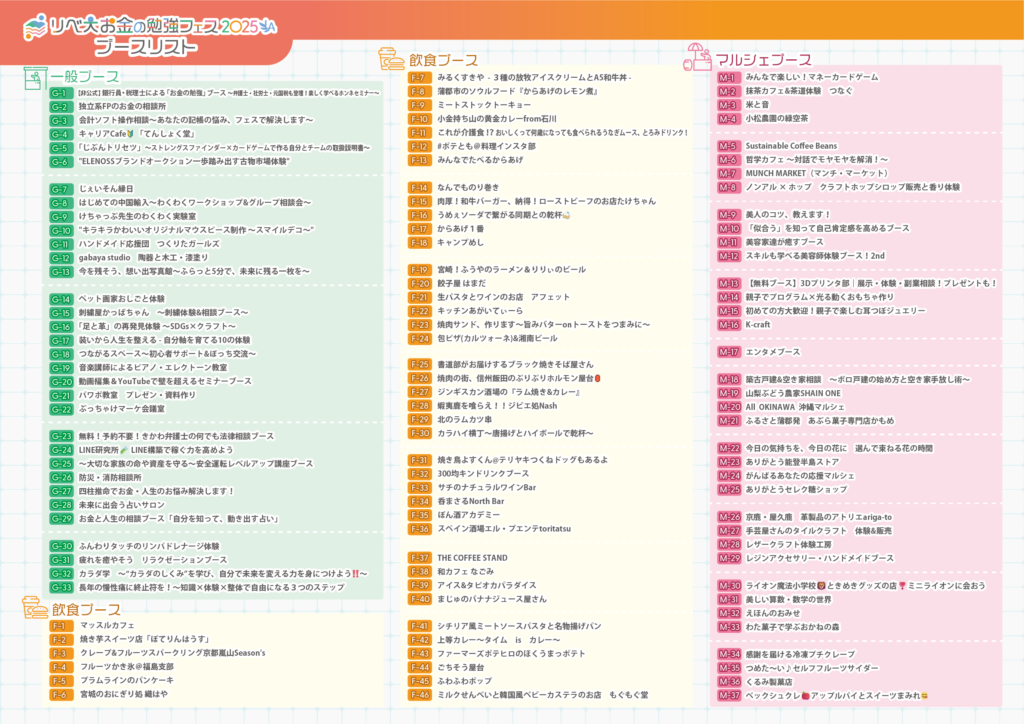
Task: Click 米と音 in マルシェブース
Action: pyautogui.click(x=743, y=104)
